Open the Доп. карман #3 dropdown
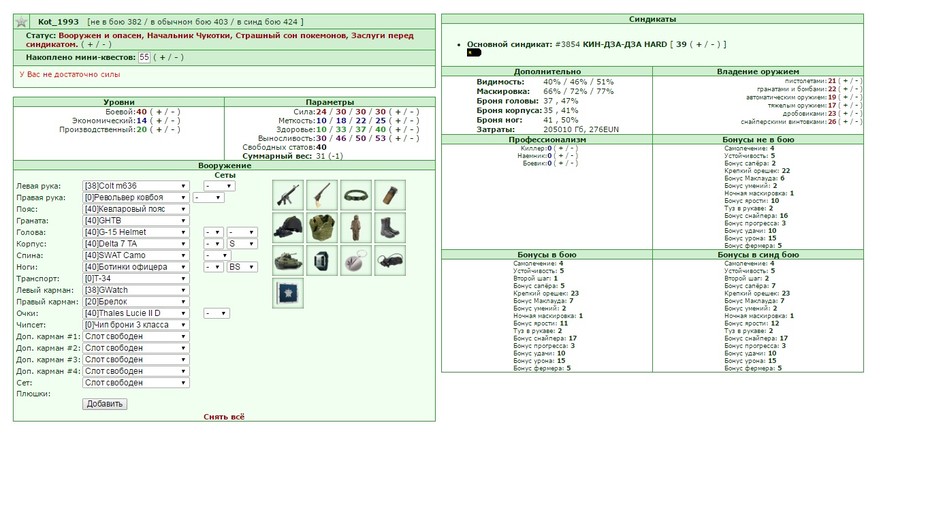Image resolution: width=930 pixels, height=523 pixels. pos(136,359)
